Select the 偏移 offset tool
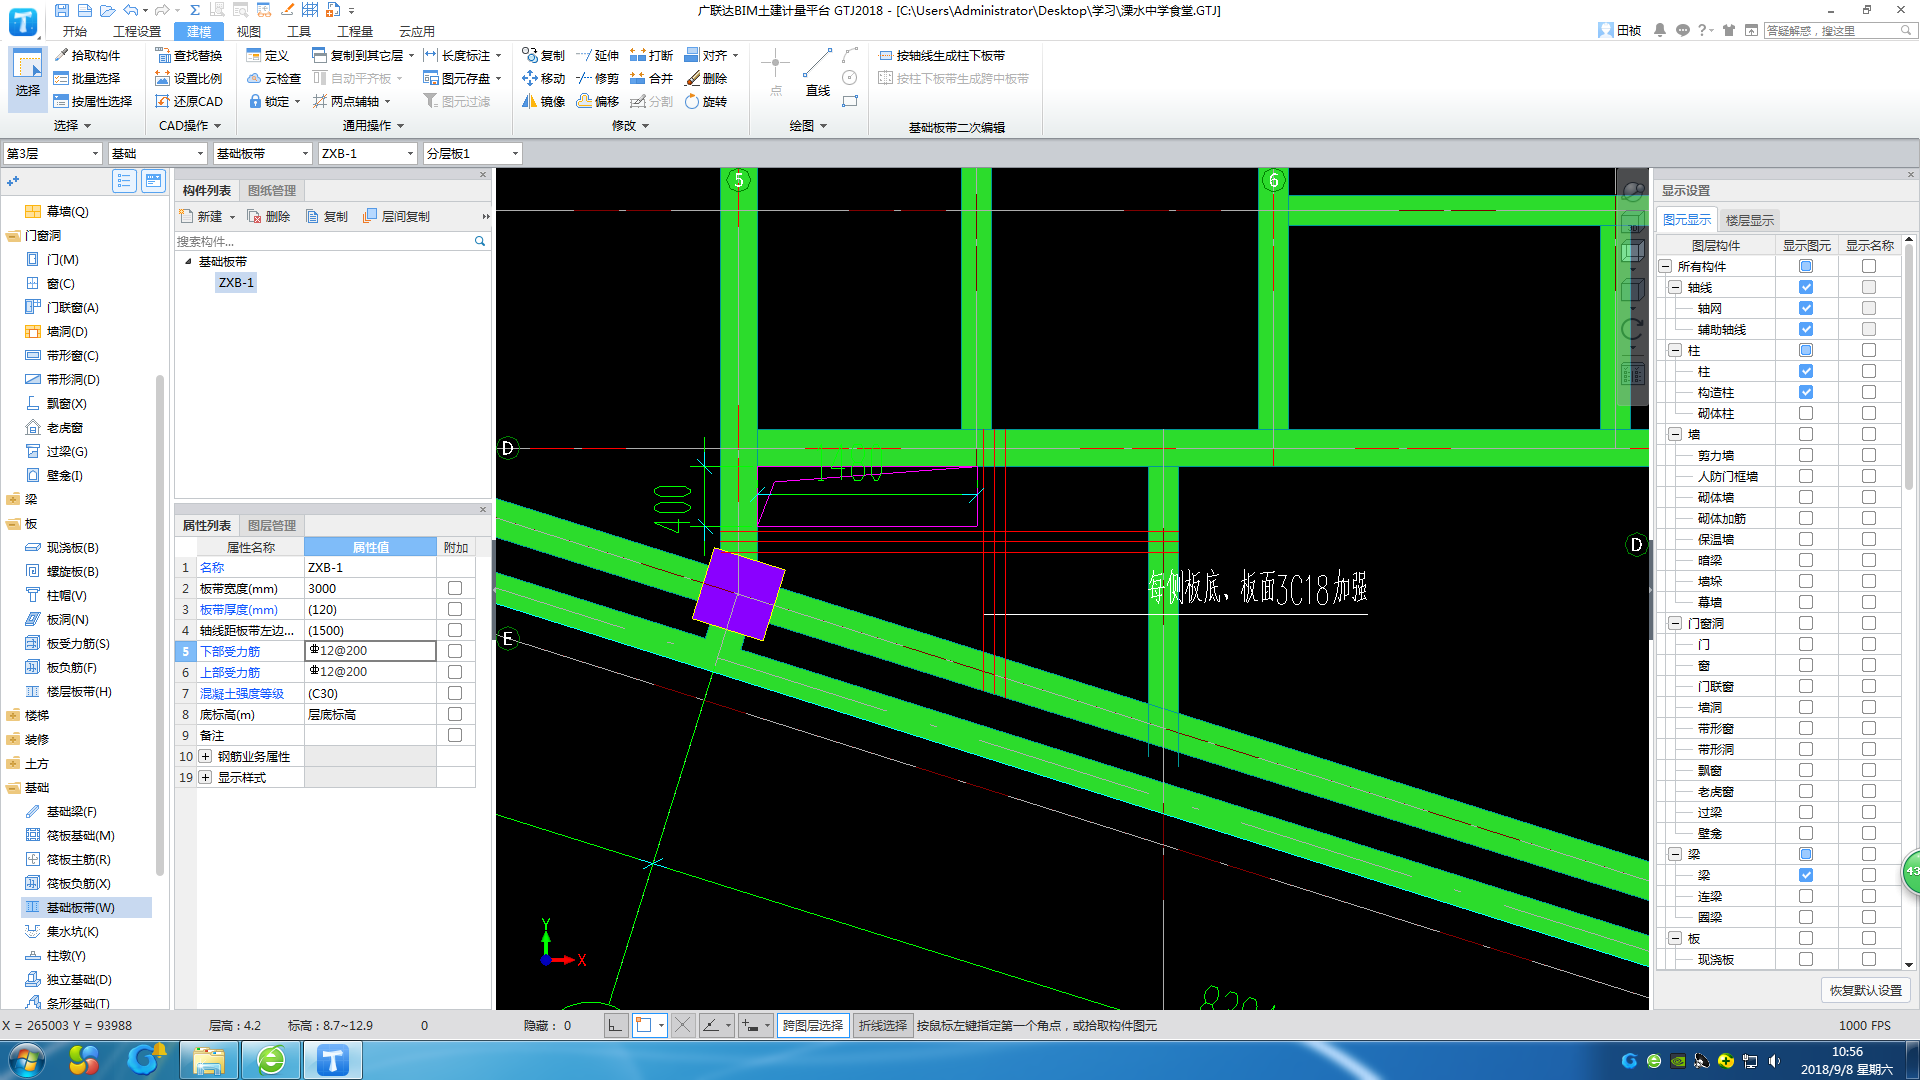The image size is (1920, 1080). tap(597, 101)
